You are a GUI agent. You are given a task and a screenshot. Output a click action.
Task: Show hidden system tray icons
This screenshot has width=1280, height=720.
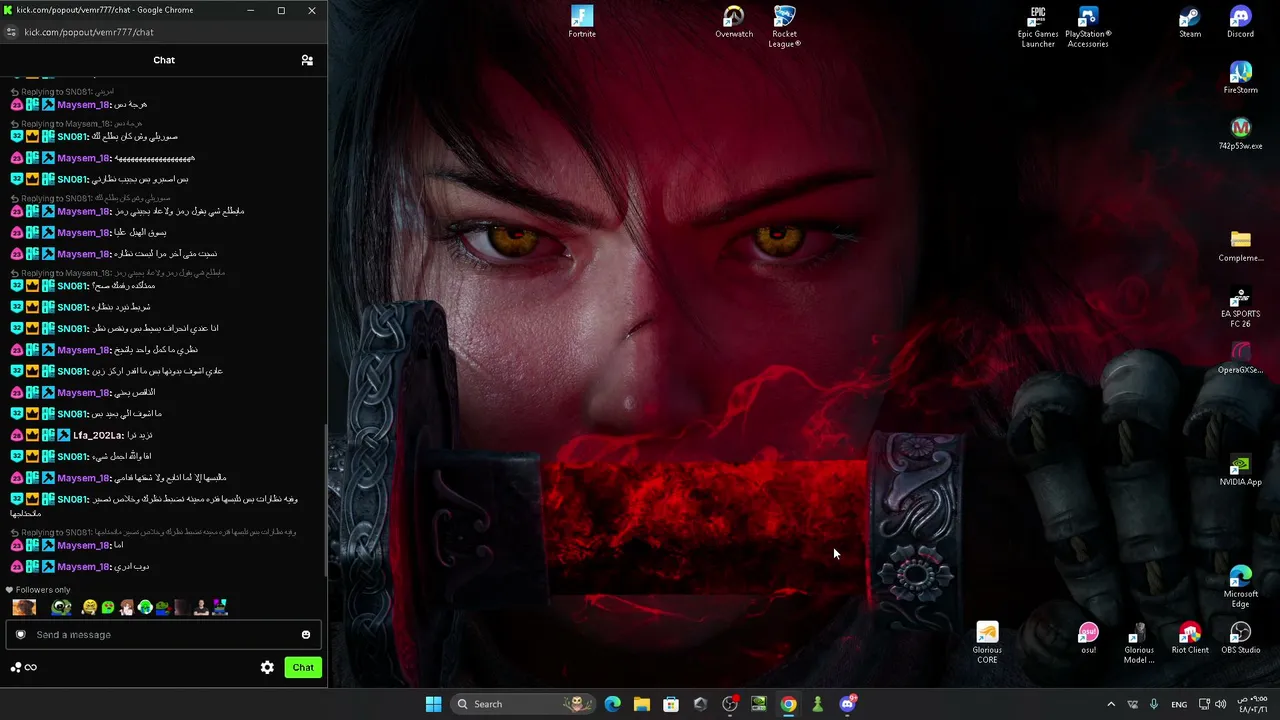[1110, 704]
